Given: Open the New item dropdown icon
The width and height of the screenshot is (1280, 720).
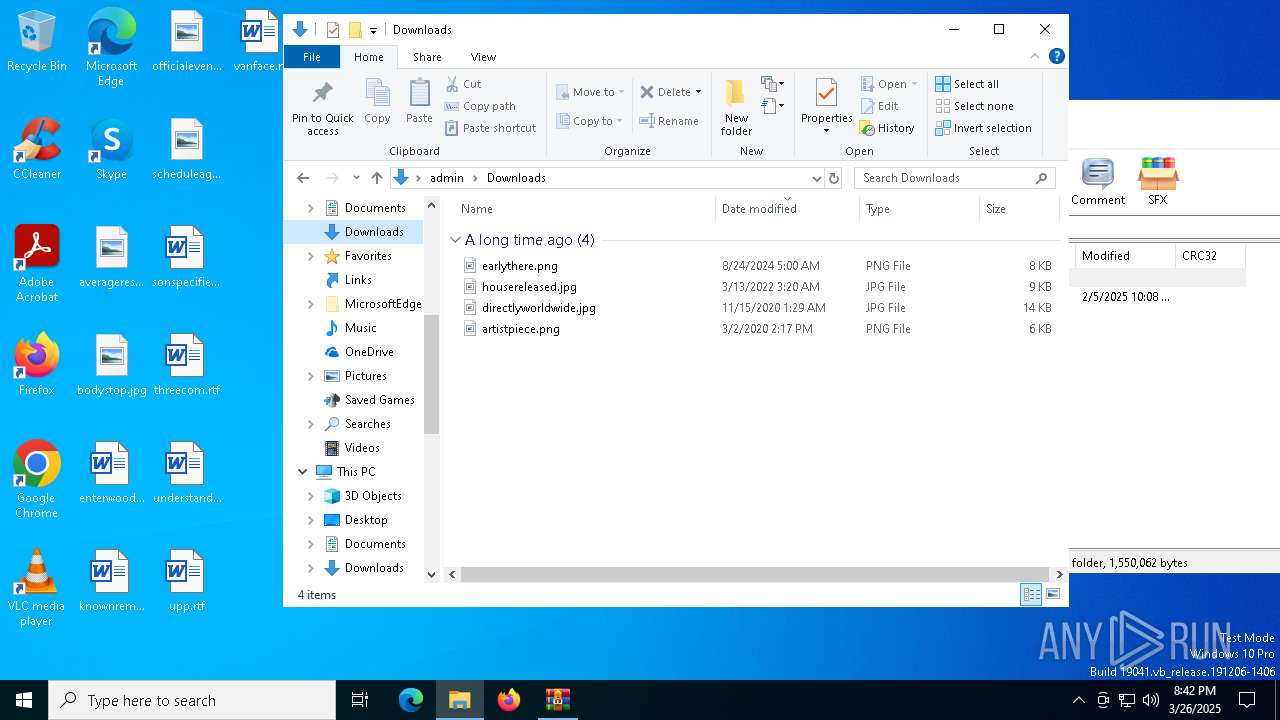Looking at the screenshot, I should (x=772, y=84).
